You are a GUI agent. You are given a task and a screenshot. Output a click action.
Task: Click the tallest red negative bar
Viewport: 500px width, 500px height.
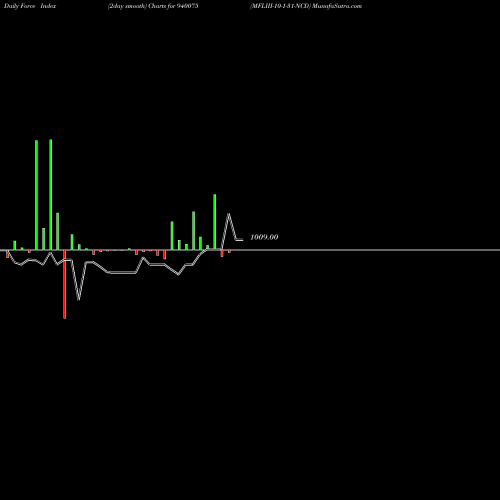65,284
